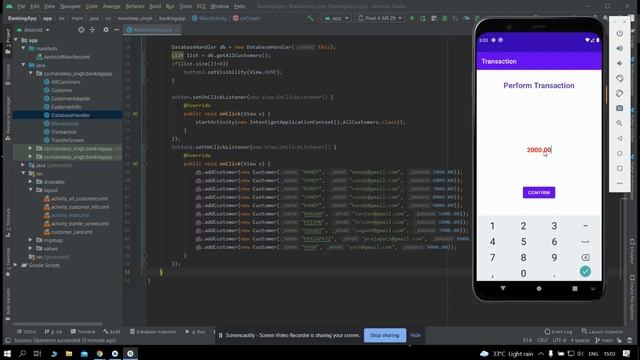The height and width of the screenshot is (360, 640).
Task: Click the Hide link in Screencastify bar
Action: [x=416, y=335]
